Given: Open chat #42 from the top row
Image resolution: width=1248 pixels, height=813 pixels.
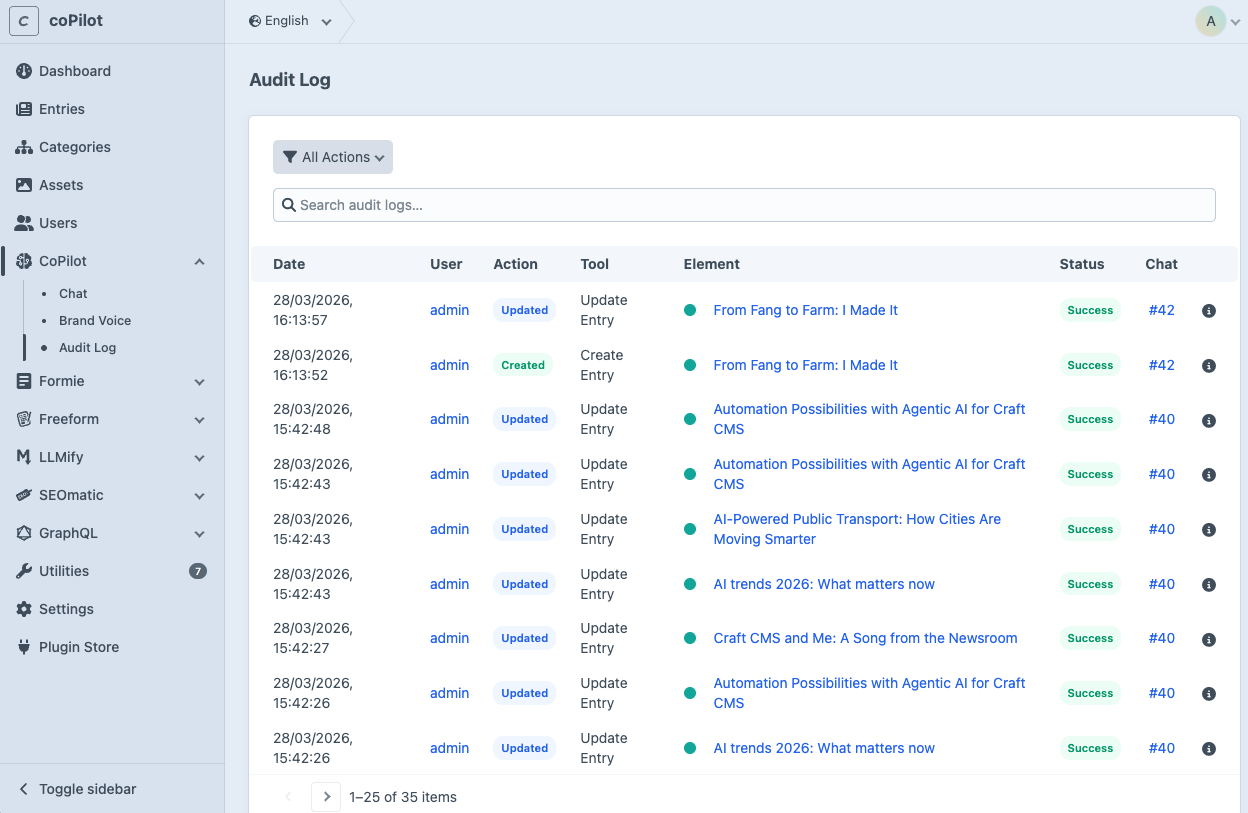Looking at the screenshot, I should tap(1161, 310).
